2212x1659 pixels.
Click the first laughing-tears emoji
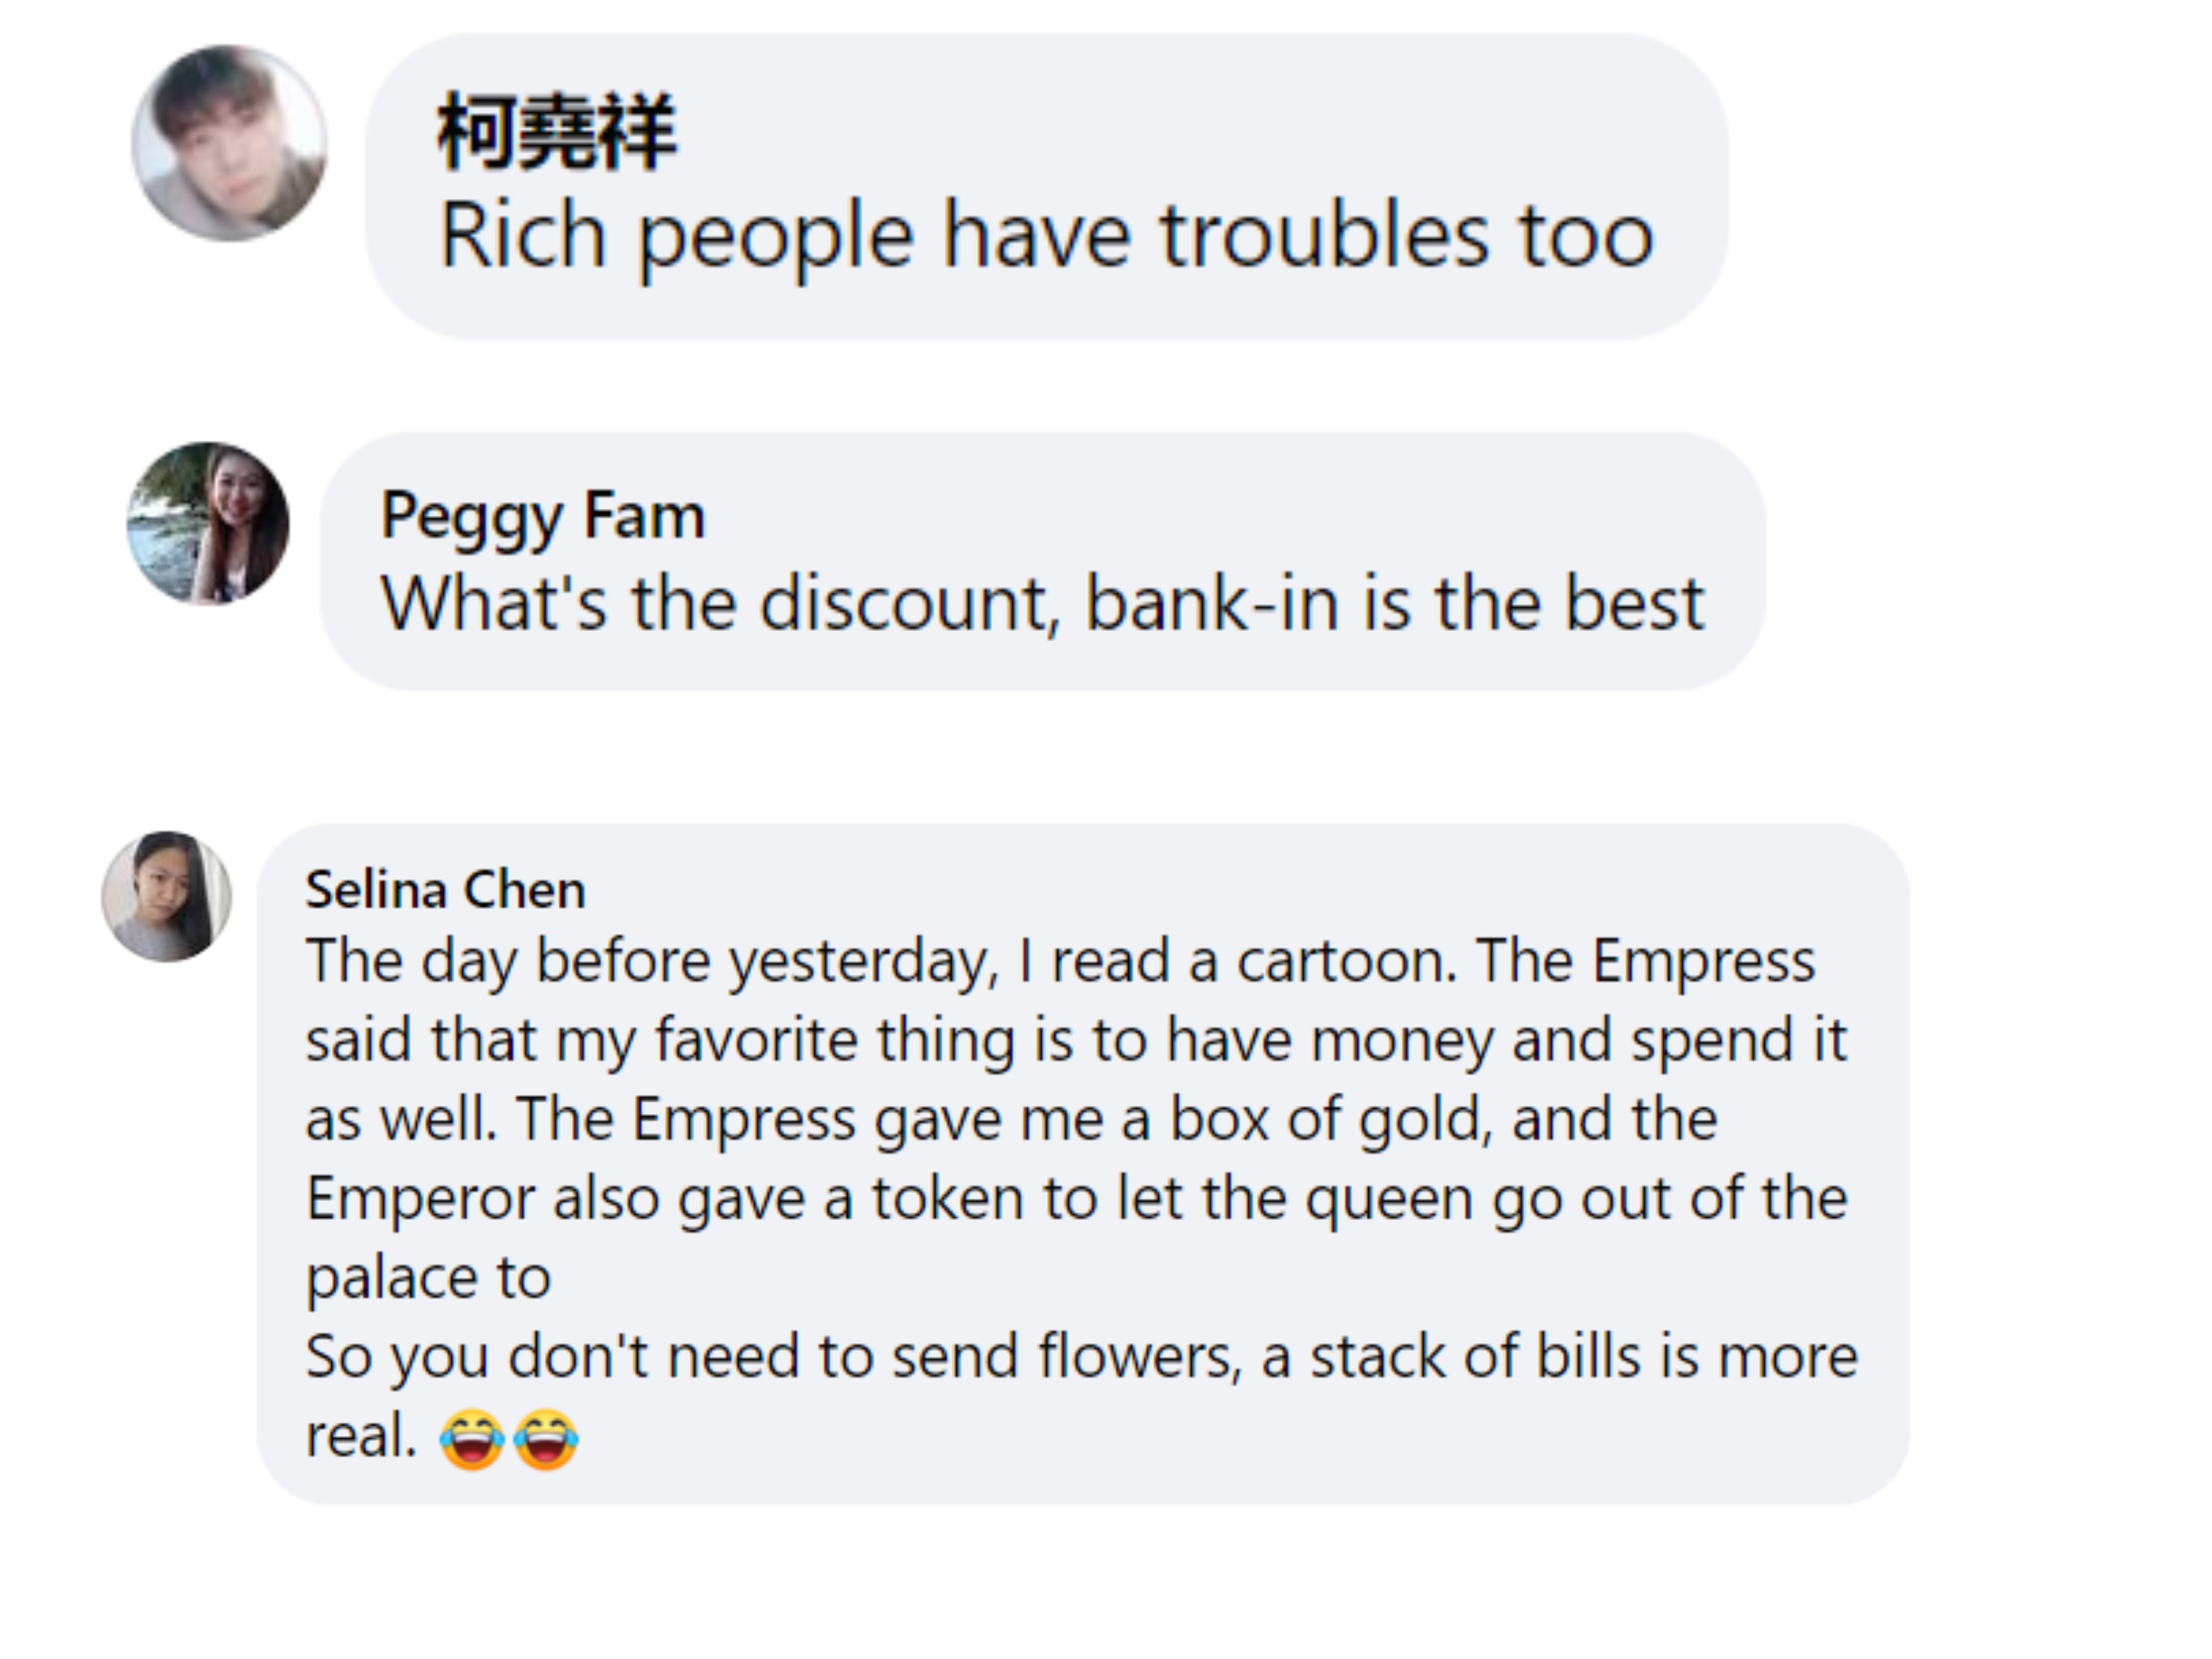pos(472,1439)
